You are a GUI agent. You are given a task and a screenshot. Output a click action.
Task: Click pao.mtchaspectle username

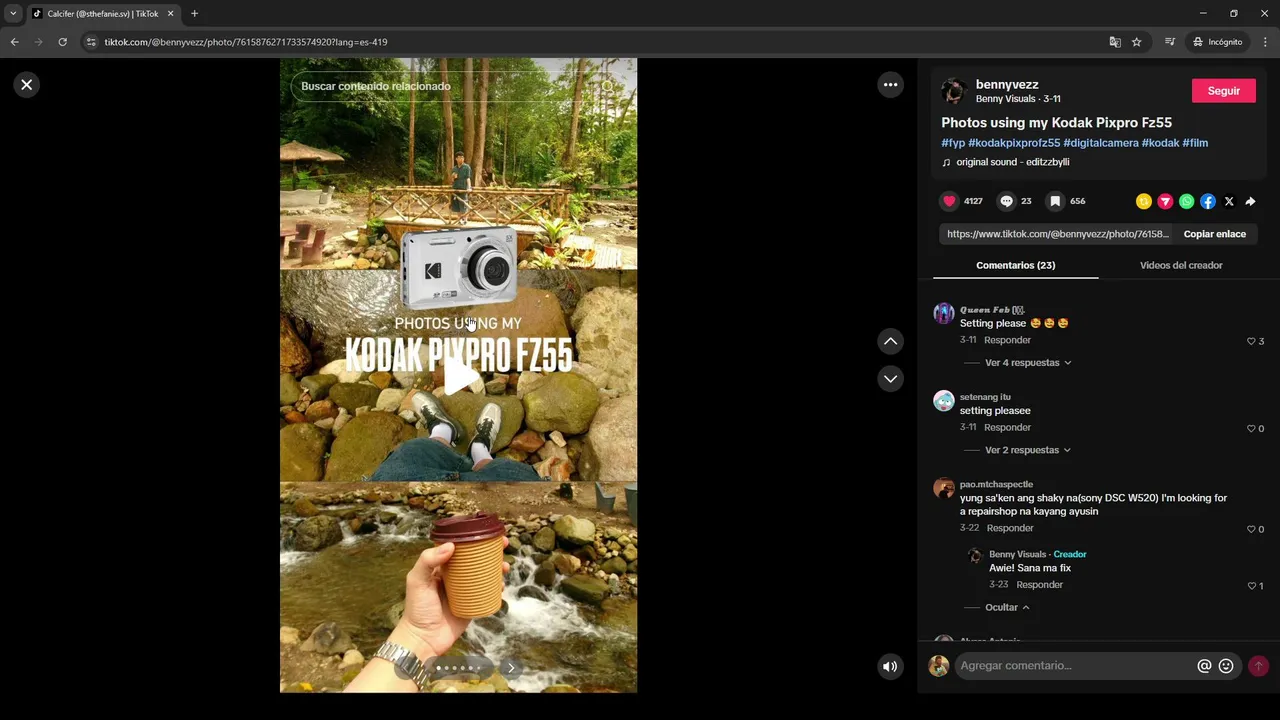996,484
